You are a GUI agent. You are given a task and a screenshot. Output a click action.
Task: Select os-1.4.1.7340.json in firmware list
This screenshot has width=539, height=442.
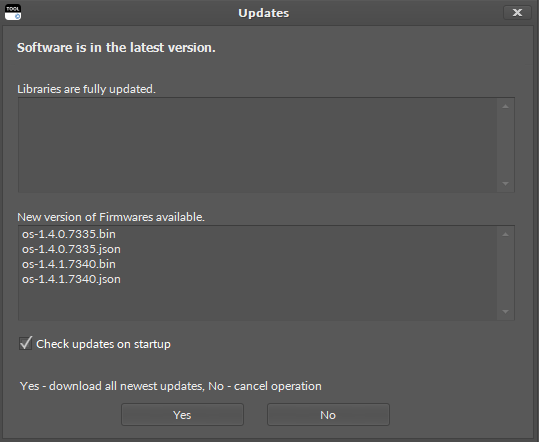71,279
